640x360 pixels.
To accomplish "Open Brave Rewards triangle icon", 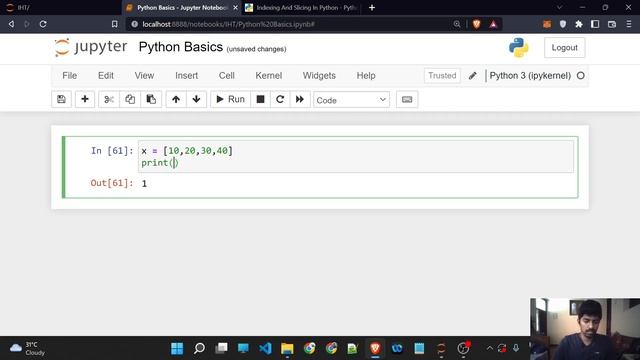I will click(493, 24).
